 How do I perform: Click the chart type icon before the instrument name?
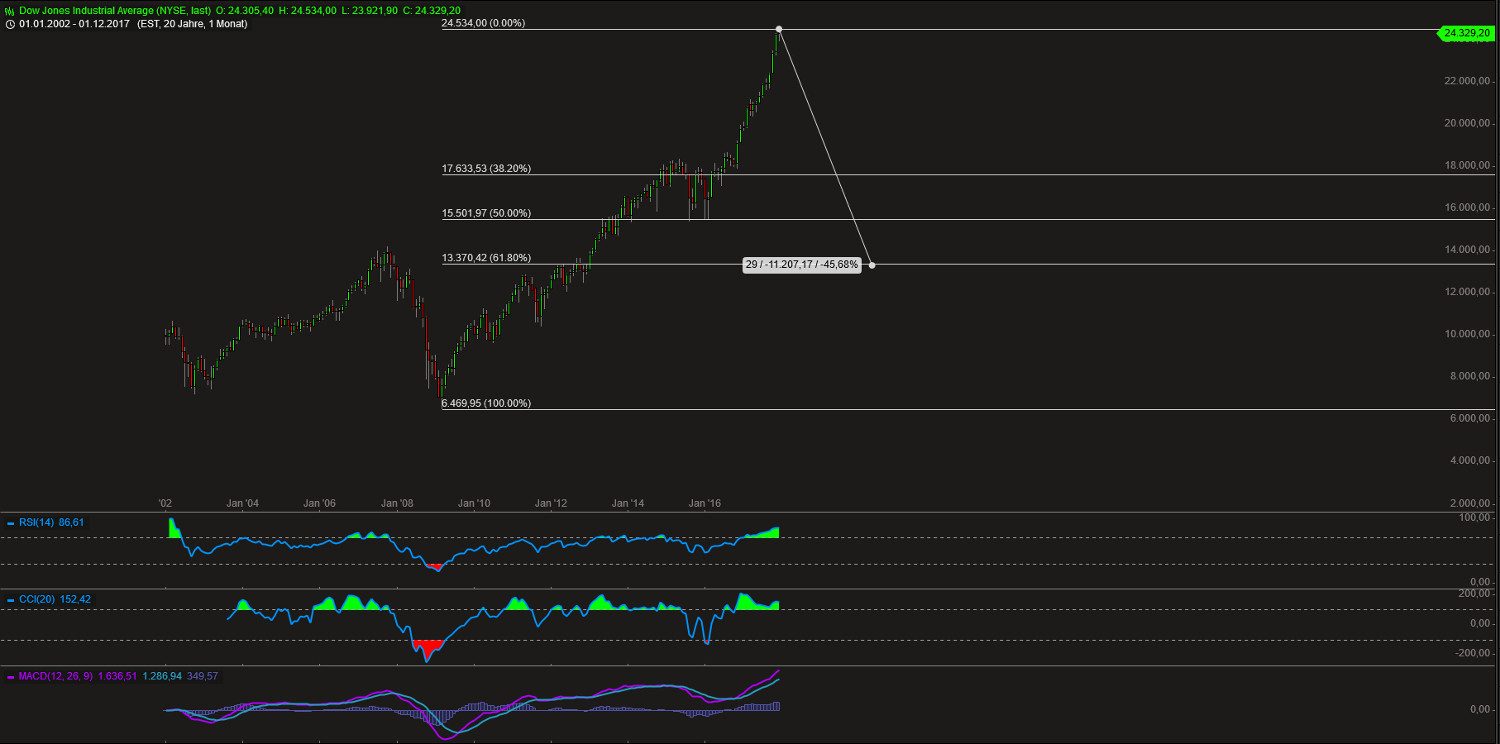(10, 10)
